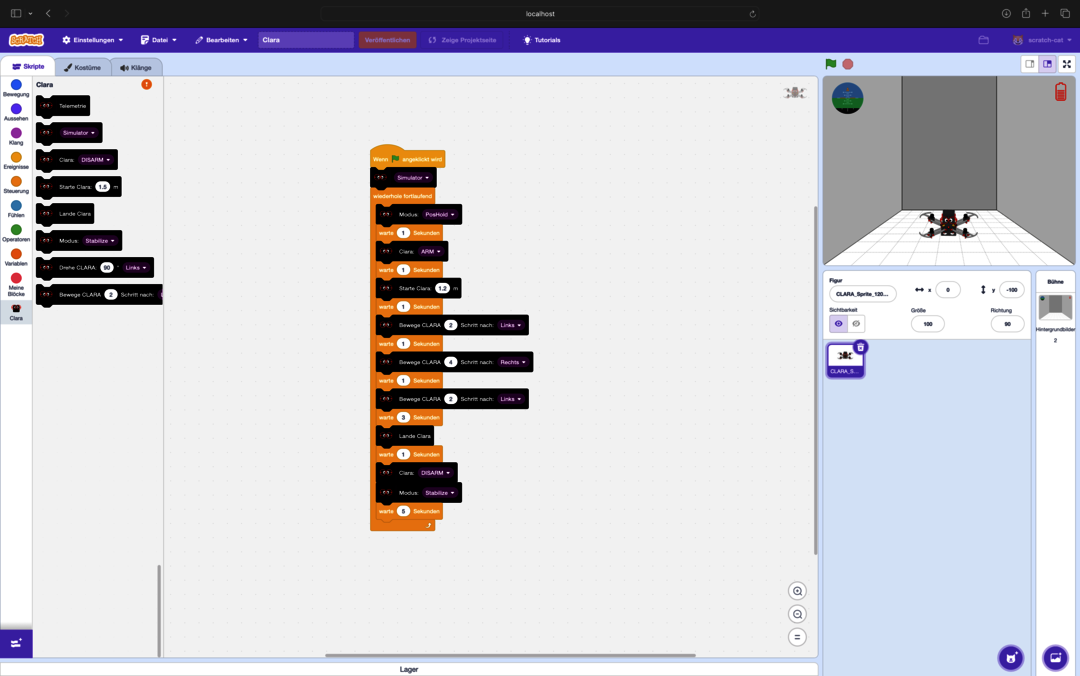Enter fullscreen stage mode

(1066, 64)
